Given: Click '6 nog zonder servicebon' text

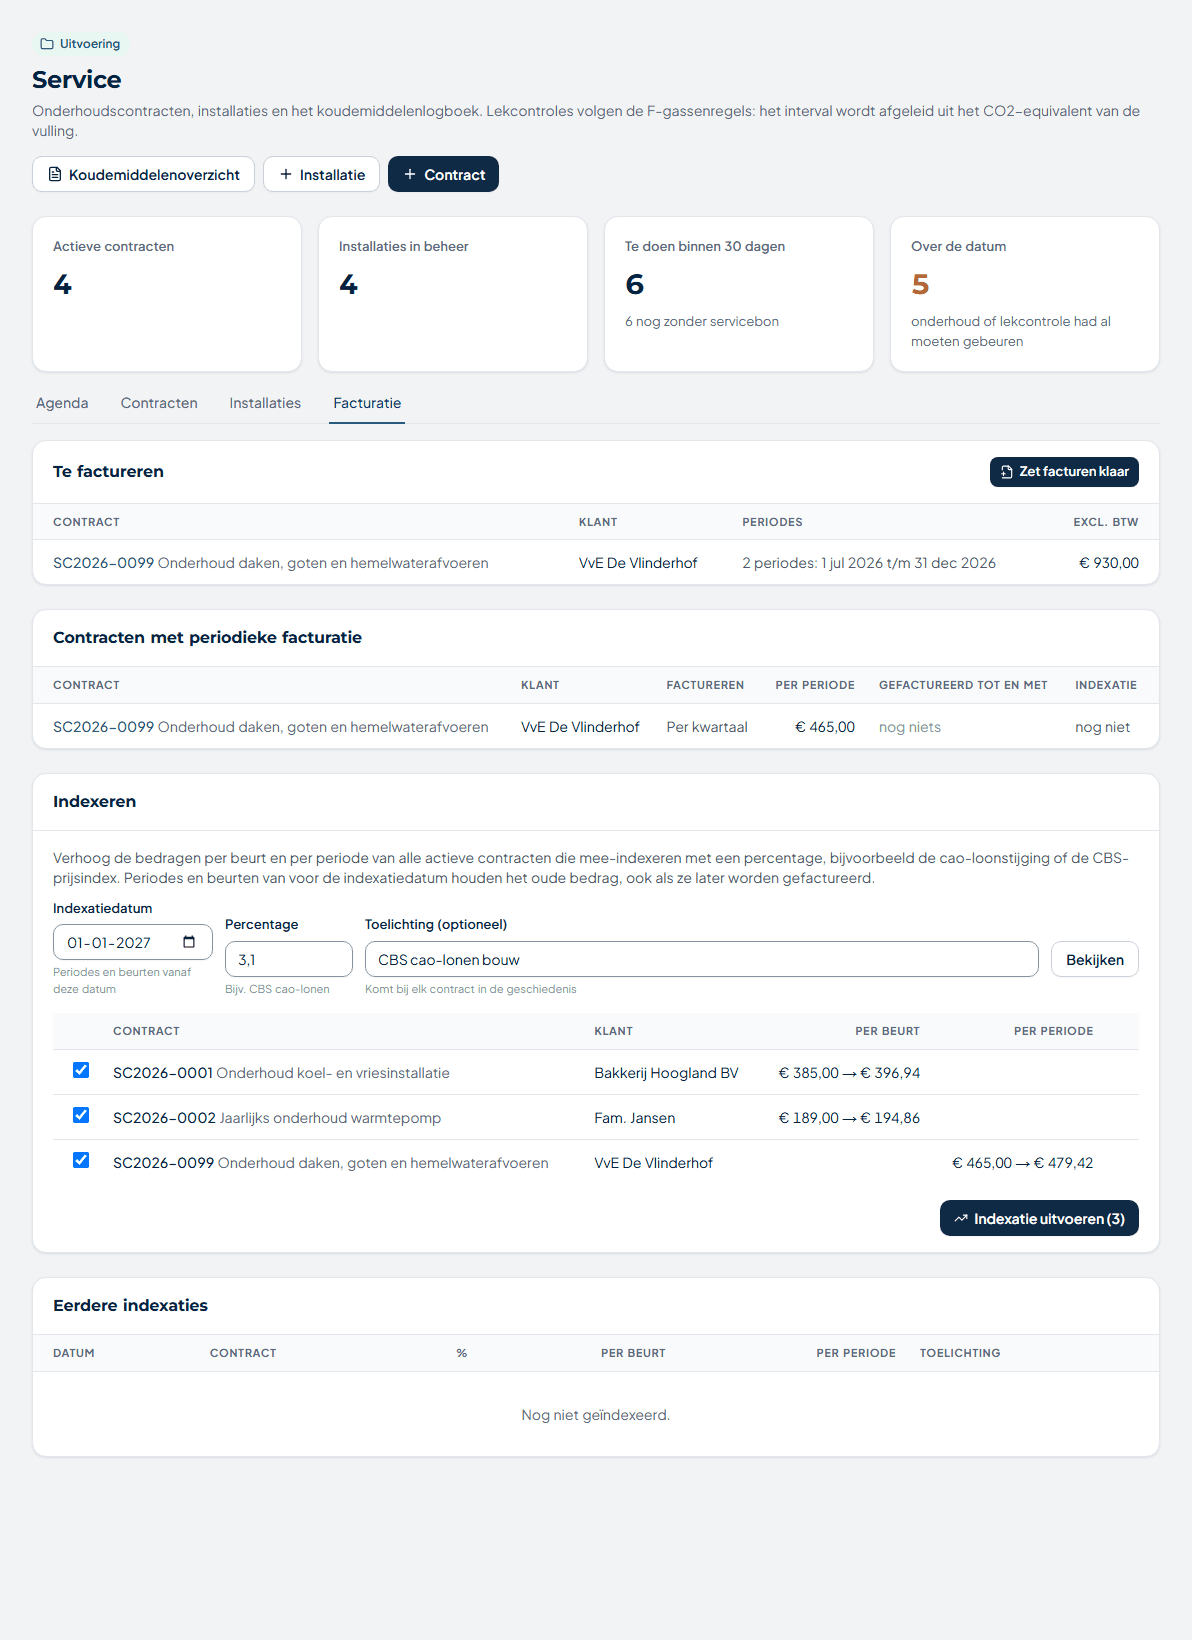Looking at the screenshot, I should click(702, 321).
